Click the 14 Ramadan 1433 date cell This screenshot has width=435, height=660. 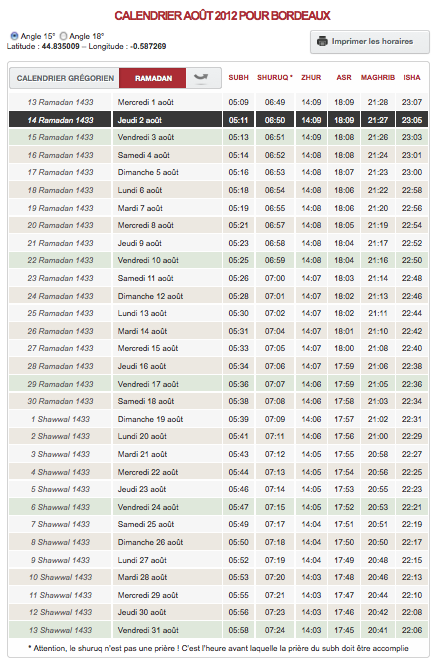60,120
